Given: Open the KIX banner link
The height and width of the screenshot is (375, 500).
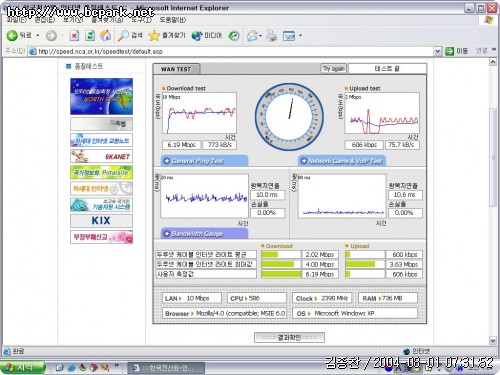Looking at the screenshot, I should point(101,221).
